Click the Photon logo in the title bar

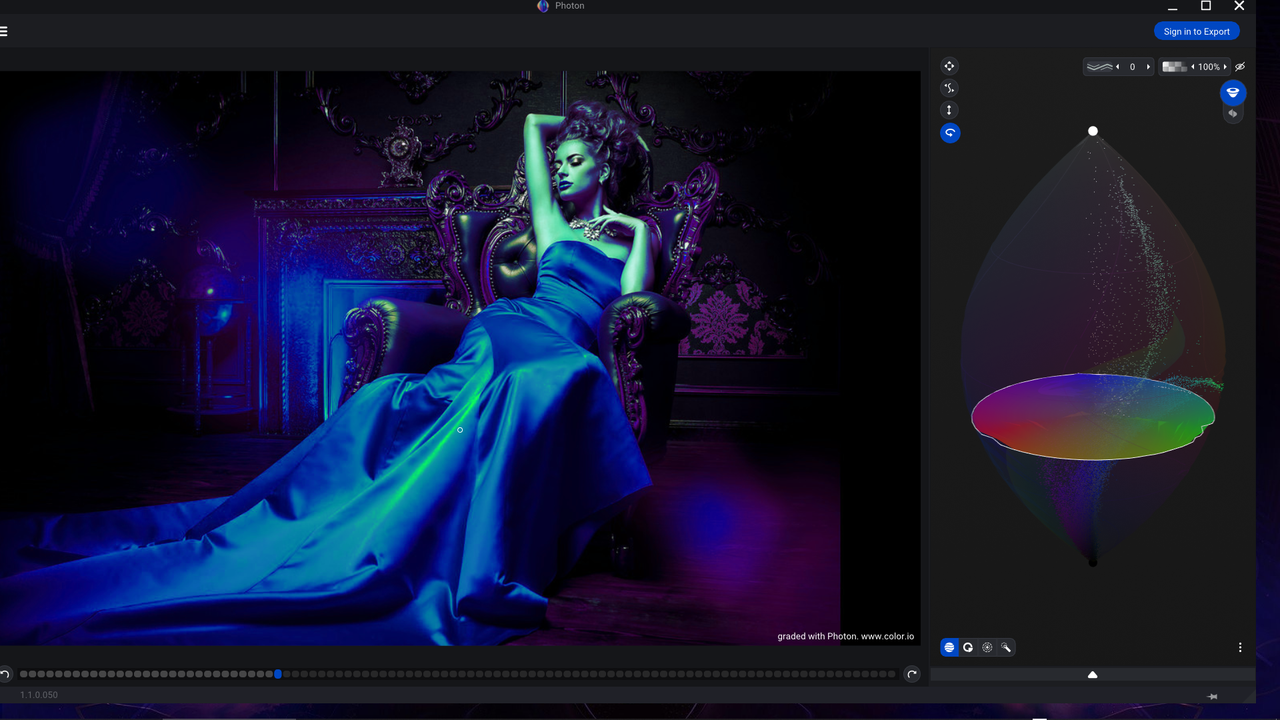(x=543, y=6)
